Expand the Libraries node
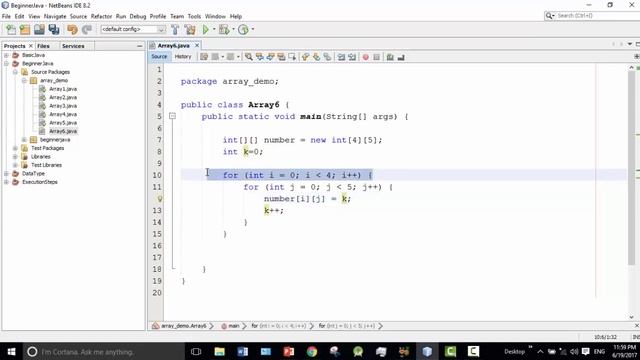640x360 pixels. click(15, 157)
